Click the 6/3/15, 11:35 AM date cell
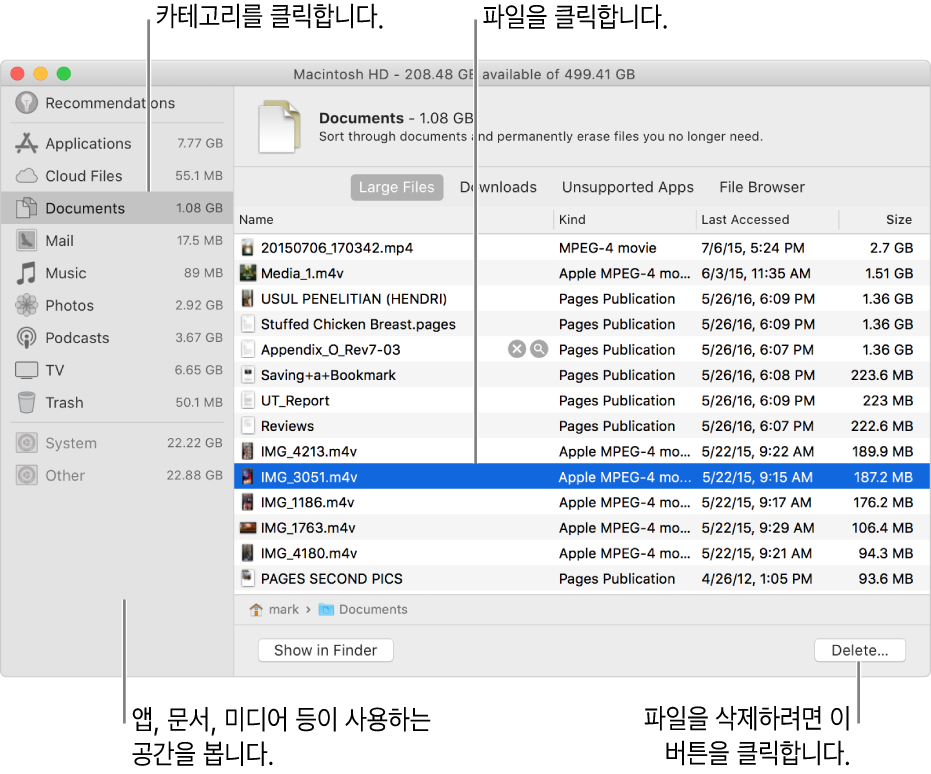This screenshot has height=774, width=931. [756, 273]
